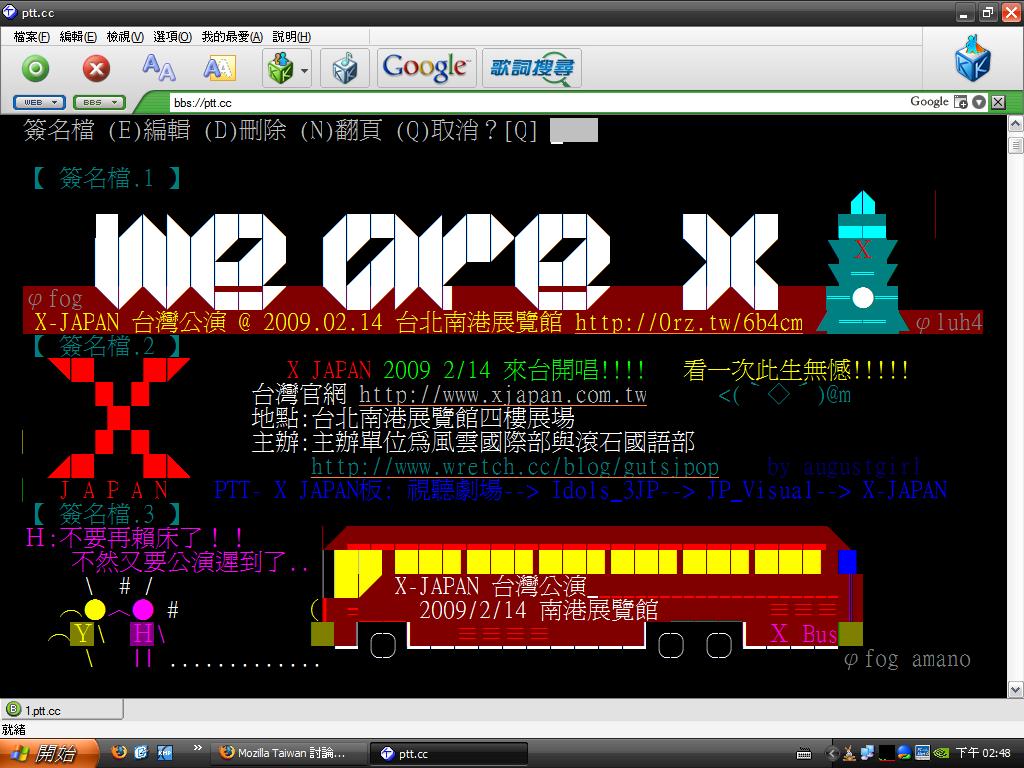Click the 簽名檔.1 heading
This screenshot has width=1024, height=768.
click(x=106, y=178)
